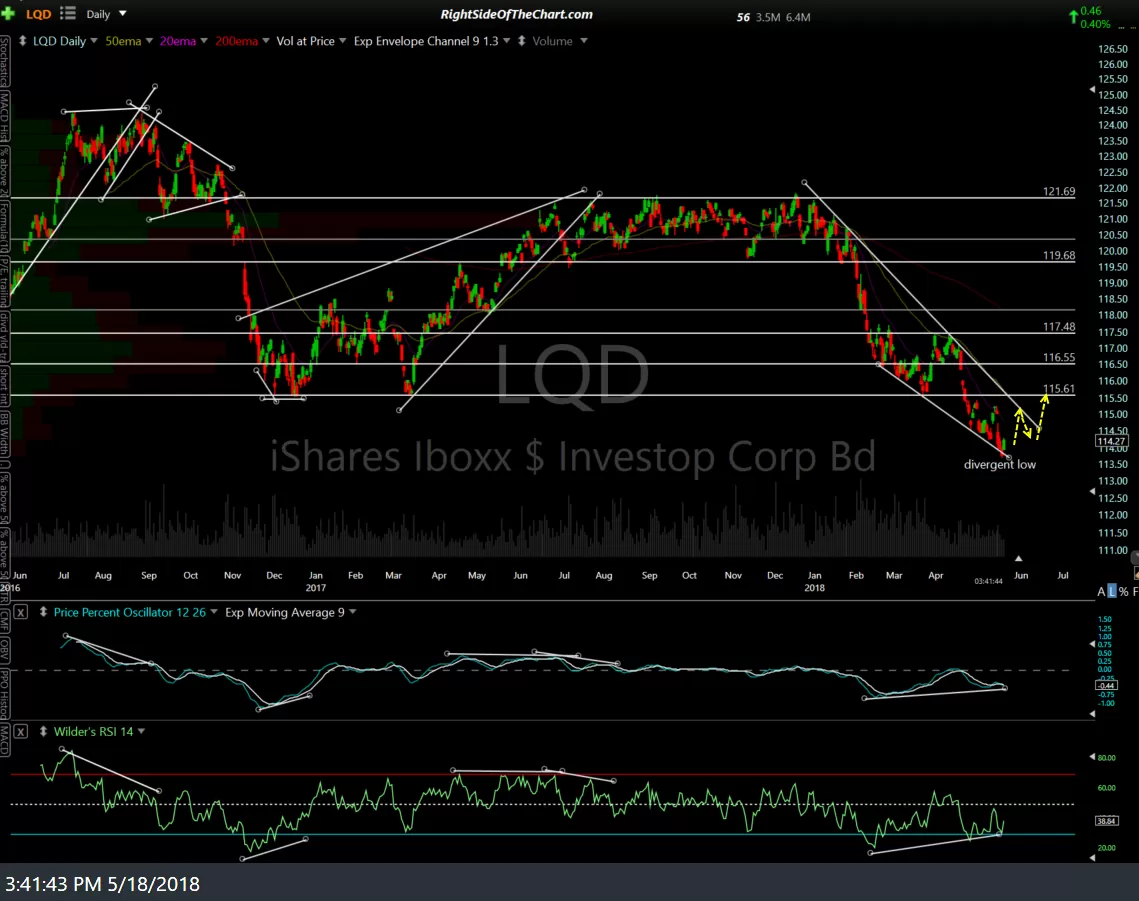Open the 20ema indicator dropdown
The height and width of the screenshot is (901, 1139).
click(x=203, y=41)
